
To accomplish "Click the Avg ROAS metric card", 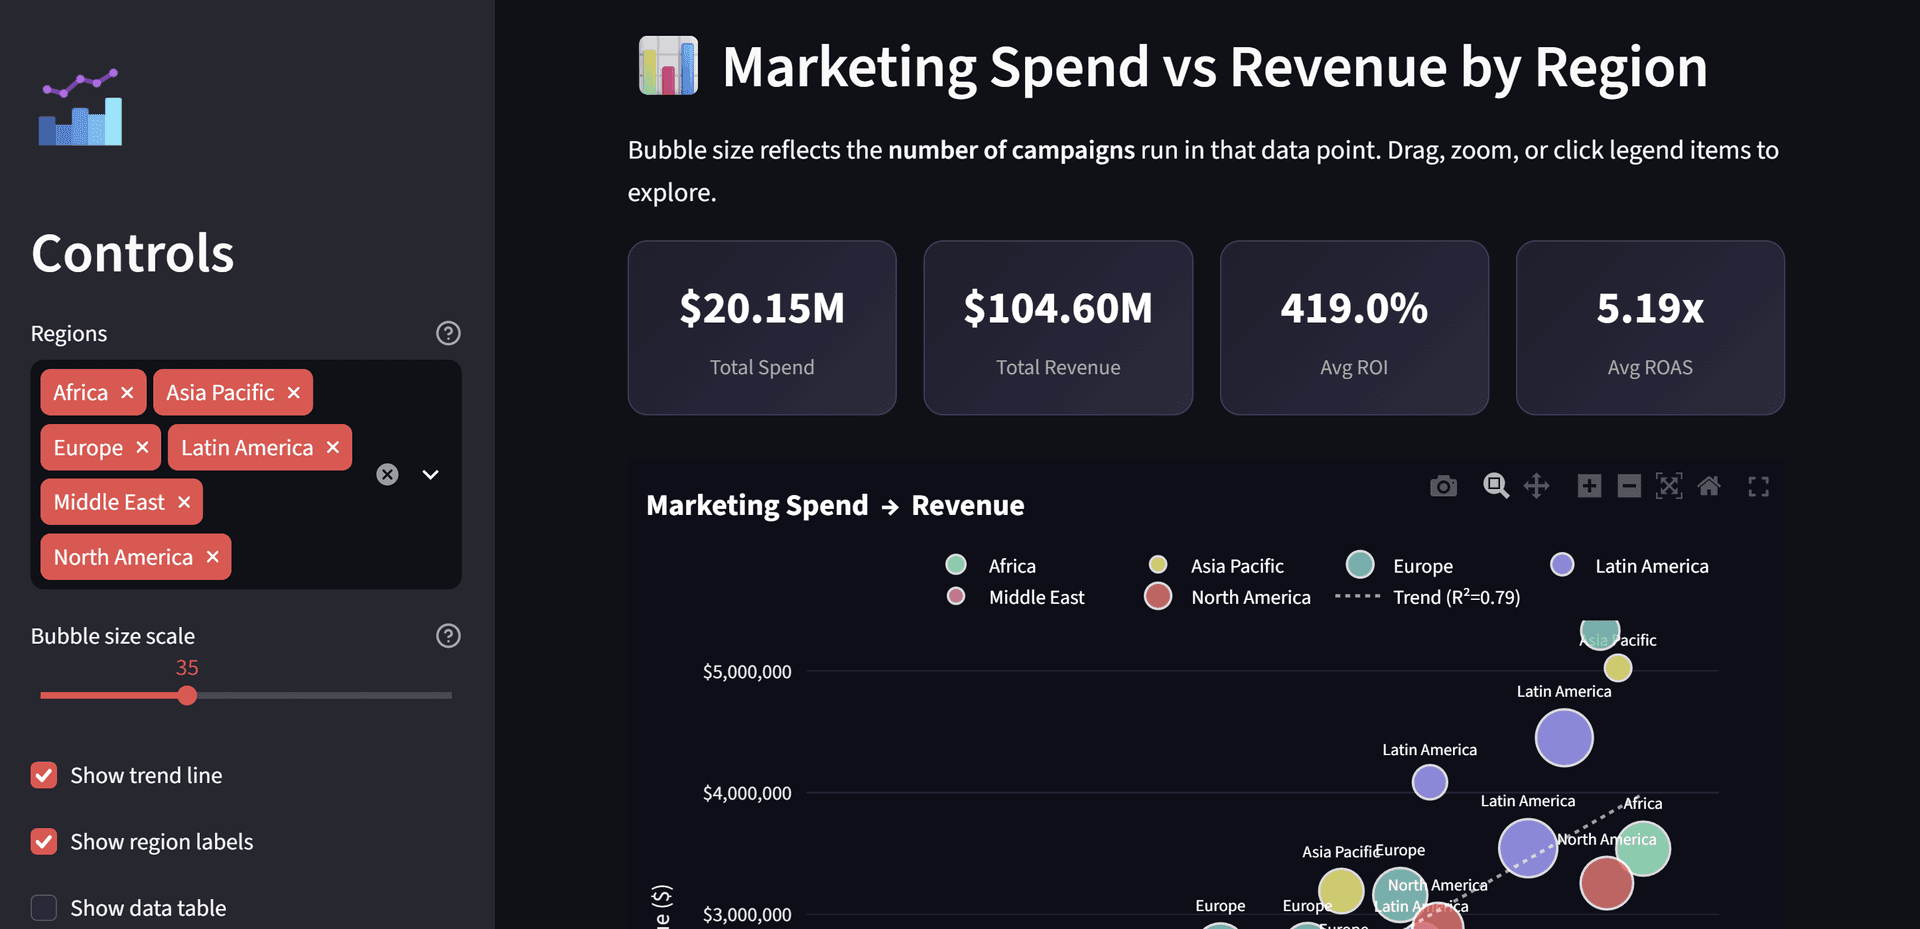I will pos(1650,327).
